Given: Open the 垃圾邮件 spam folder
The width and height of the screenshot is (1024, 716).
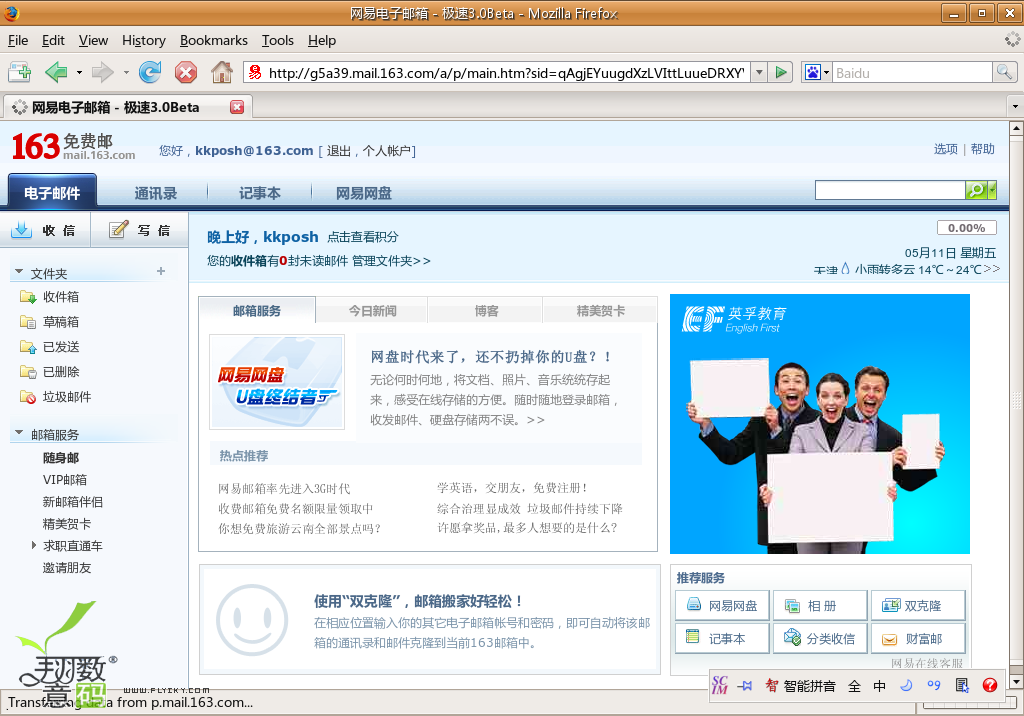Looking at the screenshot, I should 67,397.
